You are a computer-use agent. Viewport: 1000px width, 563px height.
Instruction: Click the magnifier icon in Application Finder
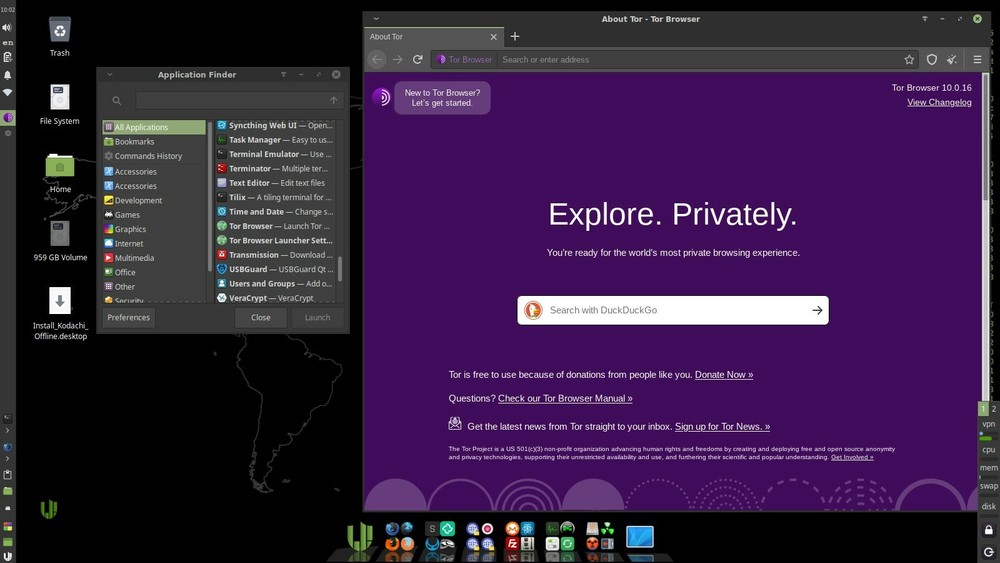click(x=117, y=100)
